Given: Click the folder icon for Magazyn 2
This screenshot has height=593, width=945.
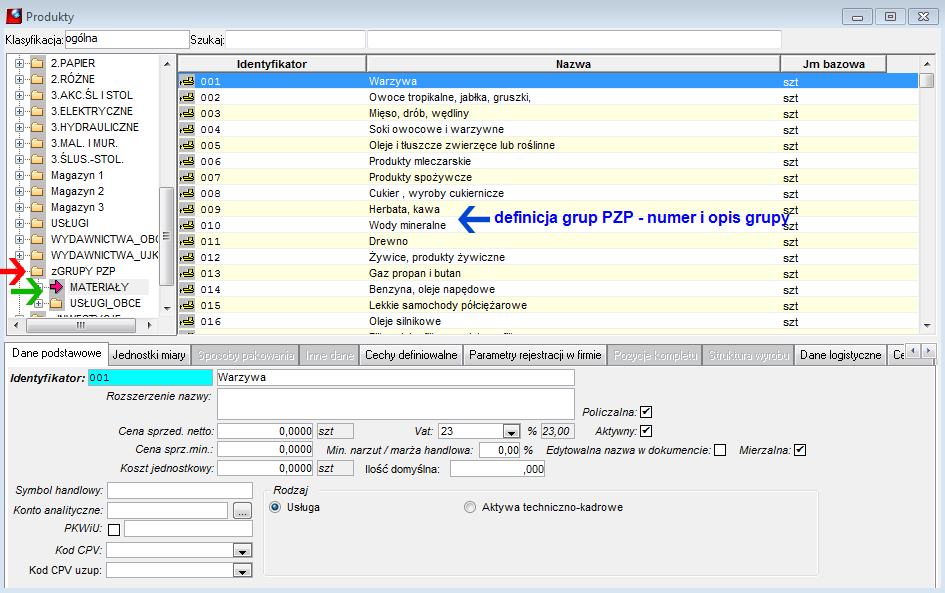Looking at the screenshot, I should [37, 191].
